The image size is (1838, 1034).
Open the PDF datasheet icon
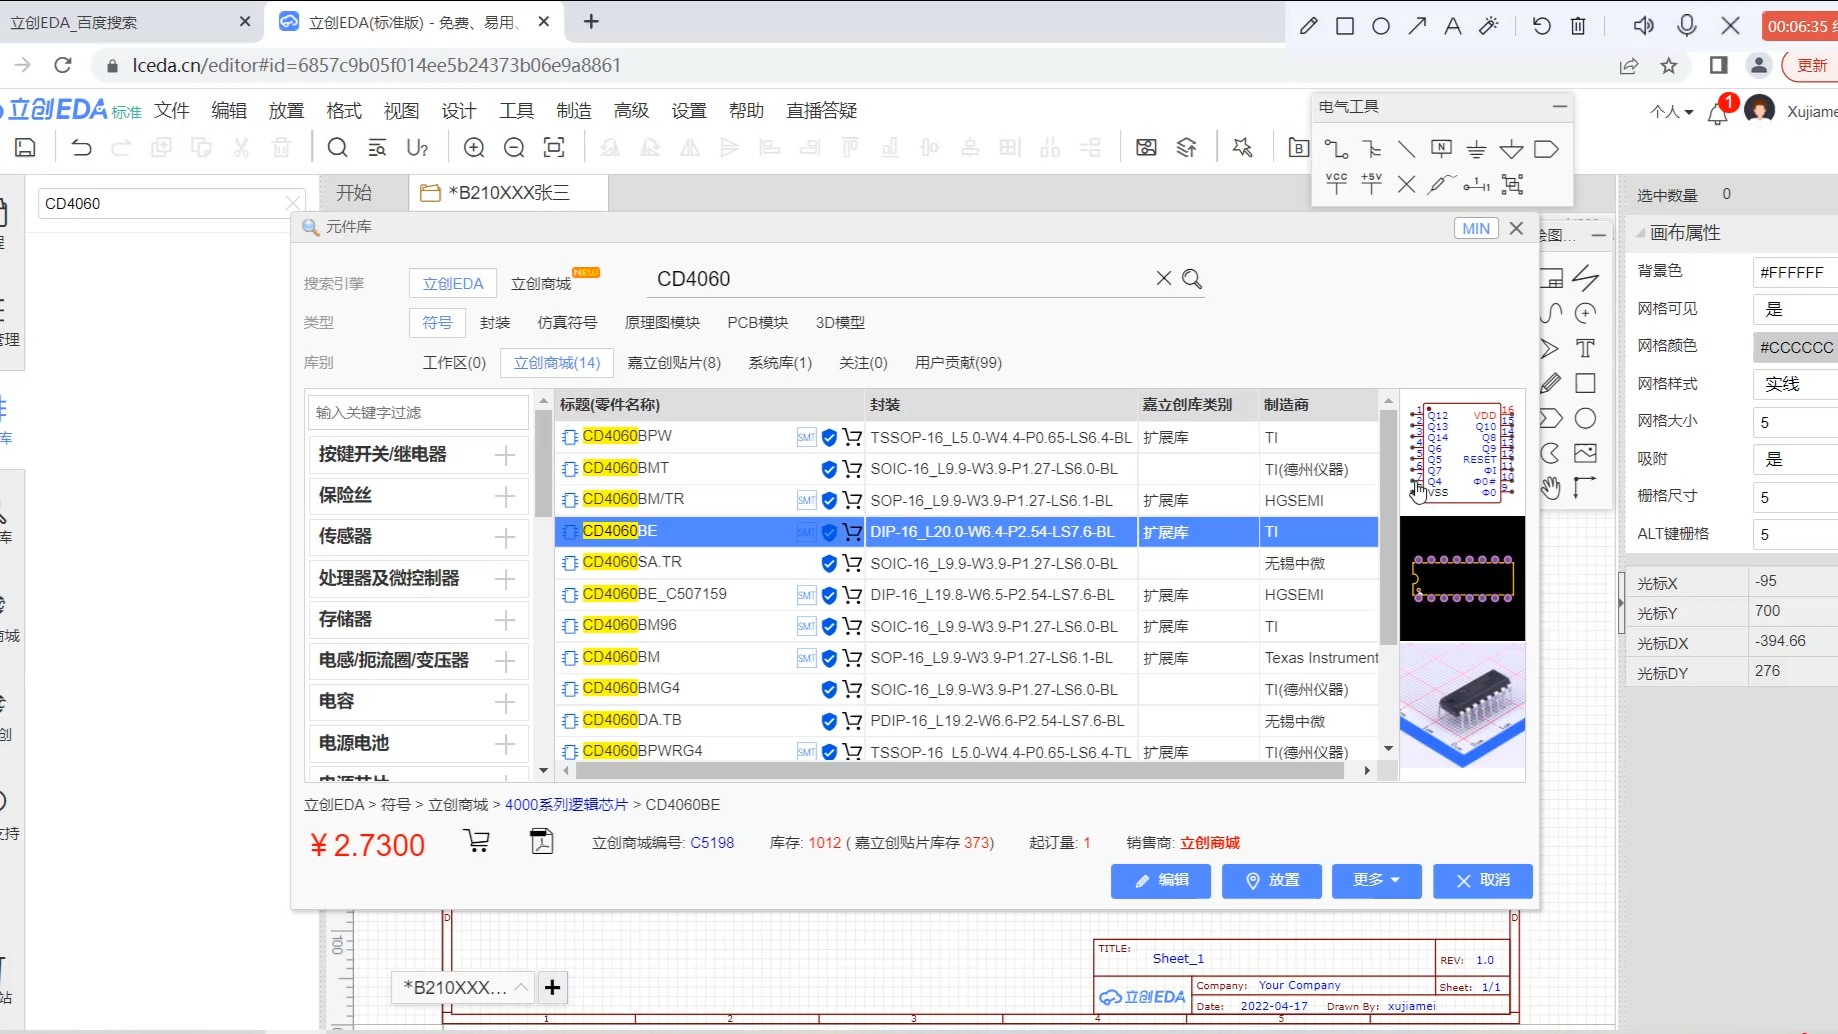coord(542,842)
